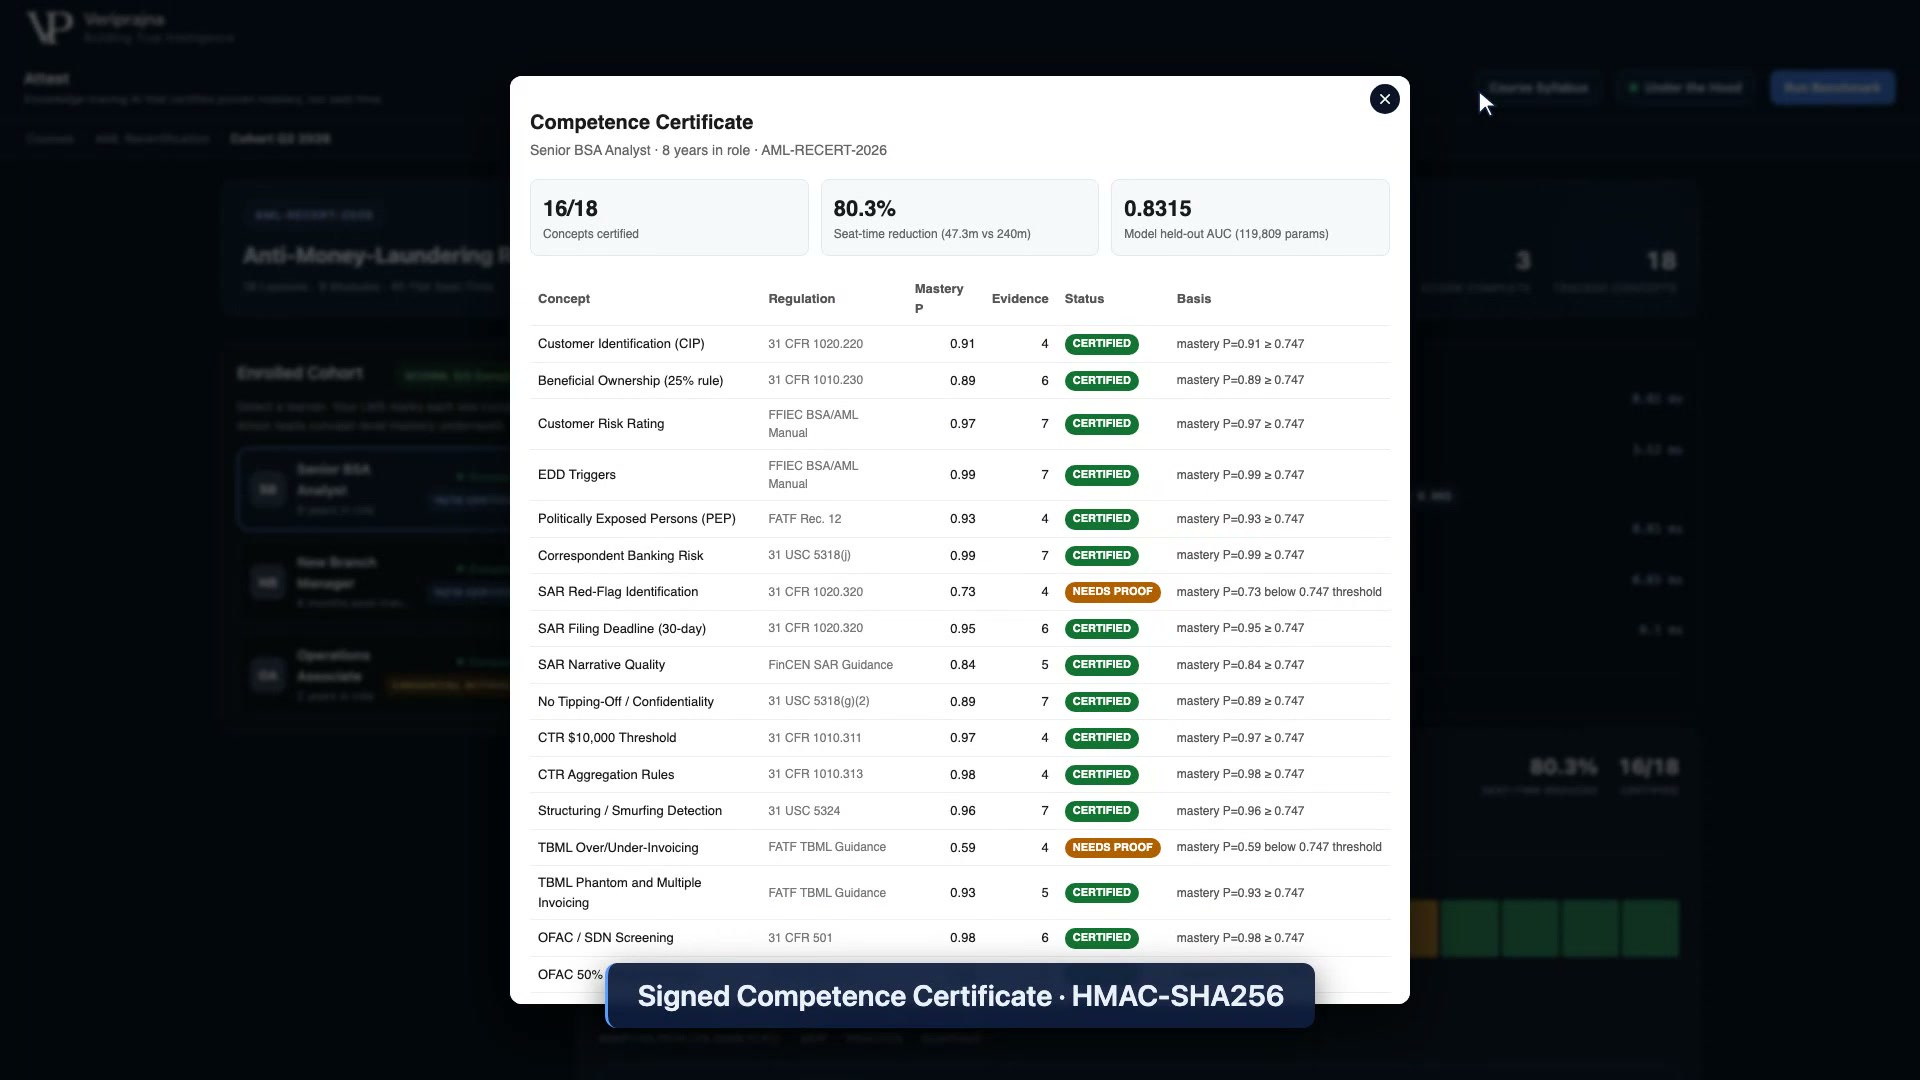Click the 0.8315 model held-out AUC card

pyautogui.click(x=1250, y=218)
